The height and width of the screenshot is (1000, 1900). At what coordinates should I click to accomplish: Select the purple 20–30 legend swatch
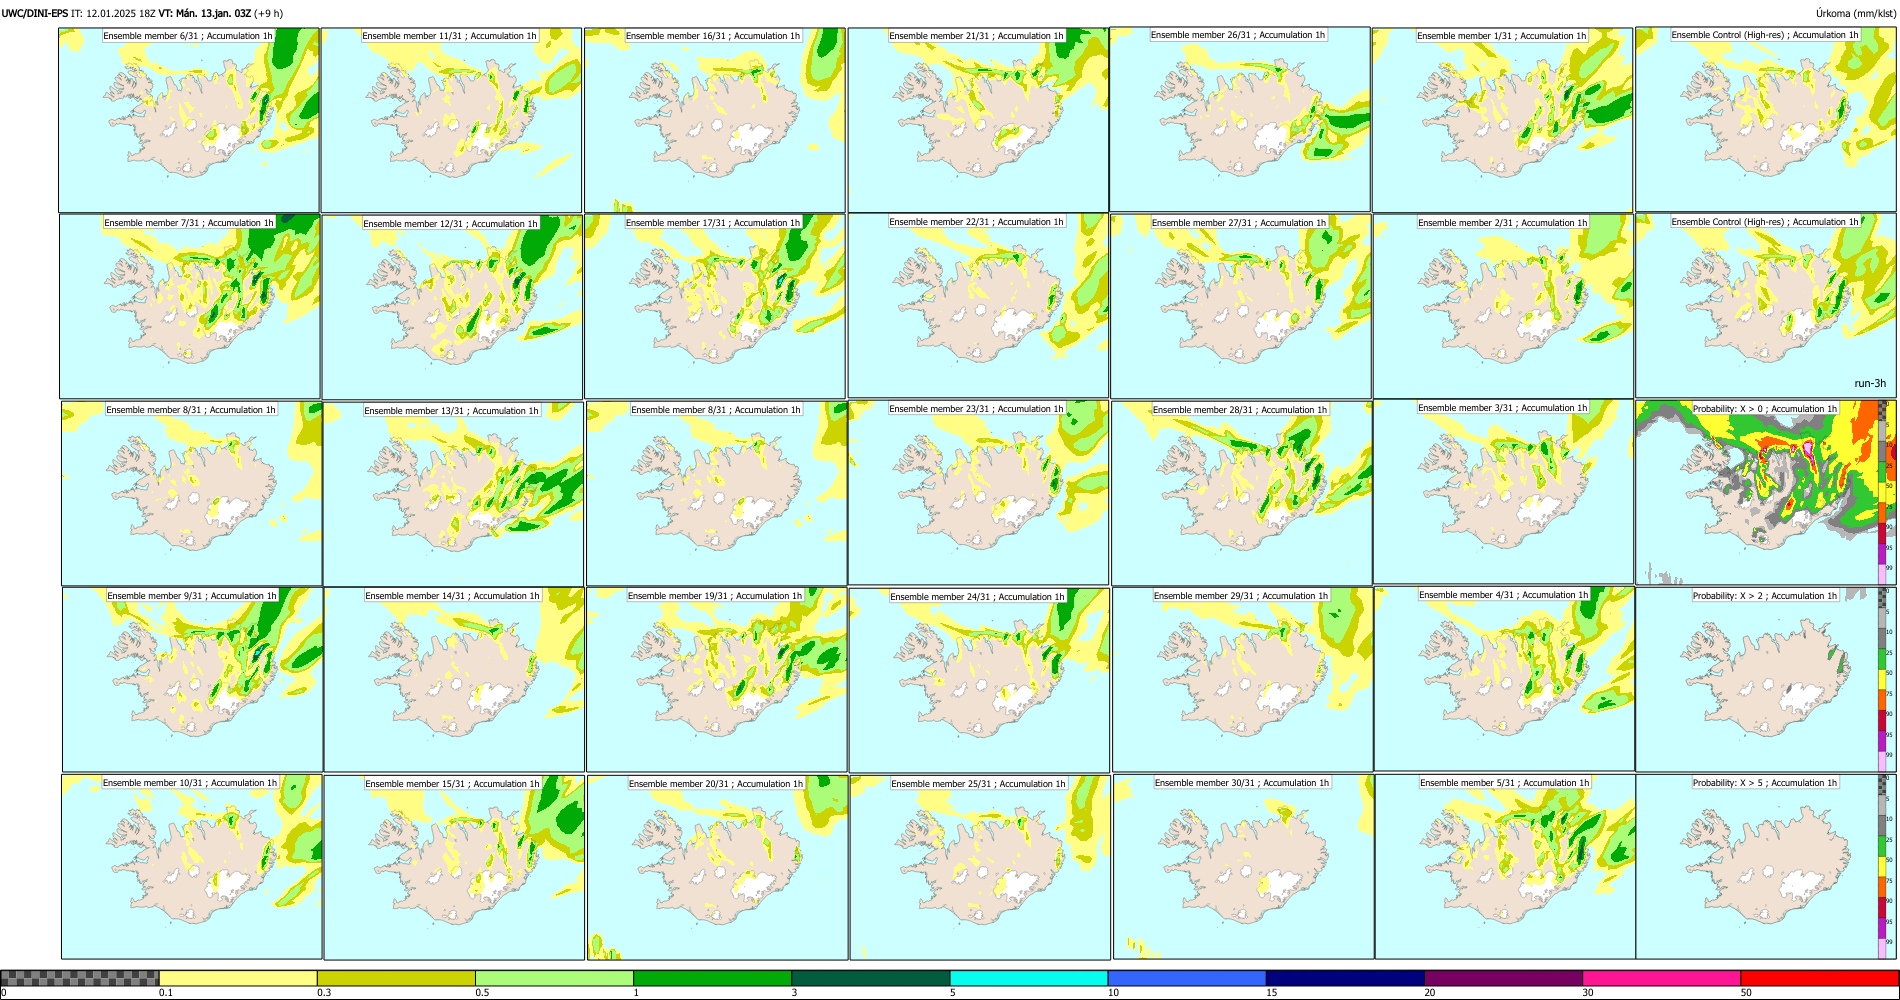pyautogui.click(x=1503, y=978)
